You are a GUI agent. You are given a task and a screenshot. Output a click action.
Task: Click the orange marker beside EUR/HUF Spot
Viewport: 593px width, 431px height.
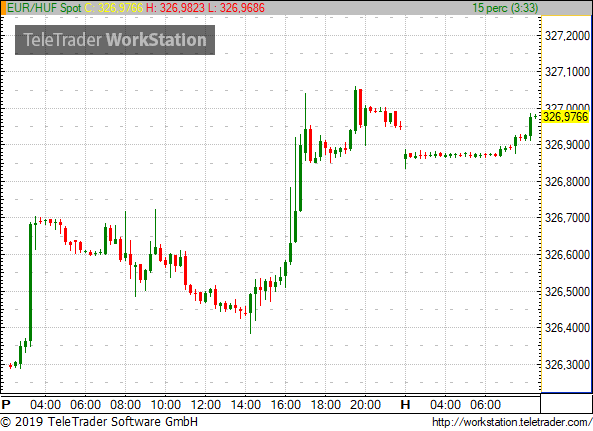3,8
